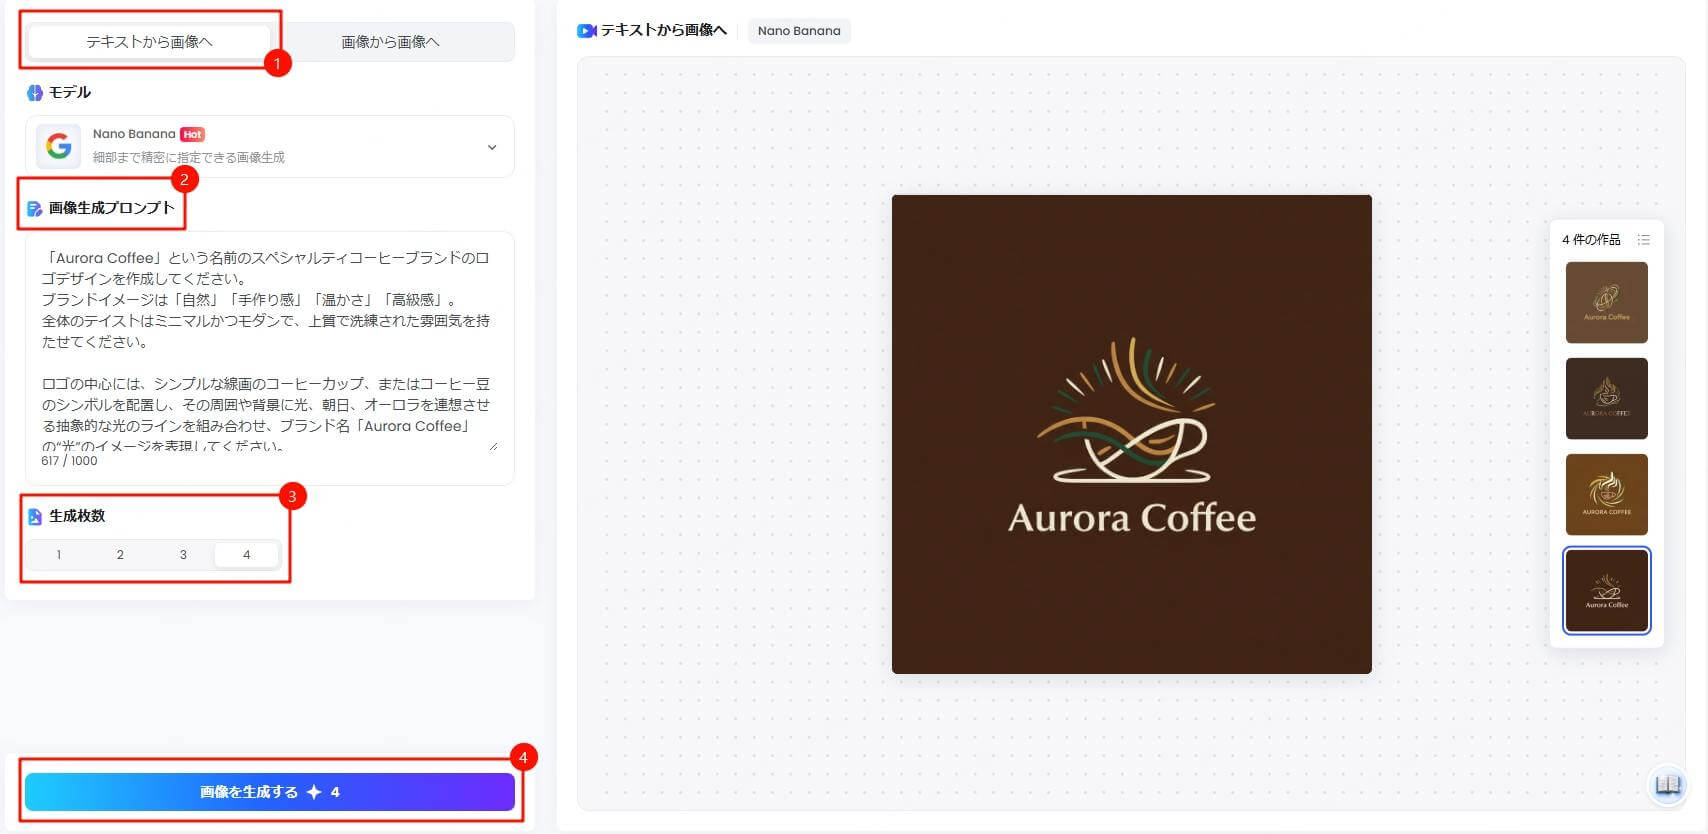1708x834 pixels.
Task: Click the video camera icon in header
Action: pos(587,31)
